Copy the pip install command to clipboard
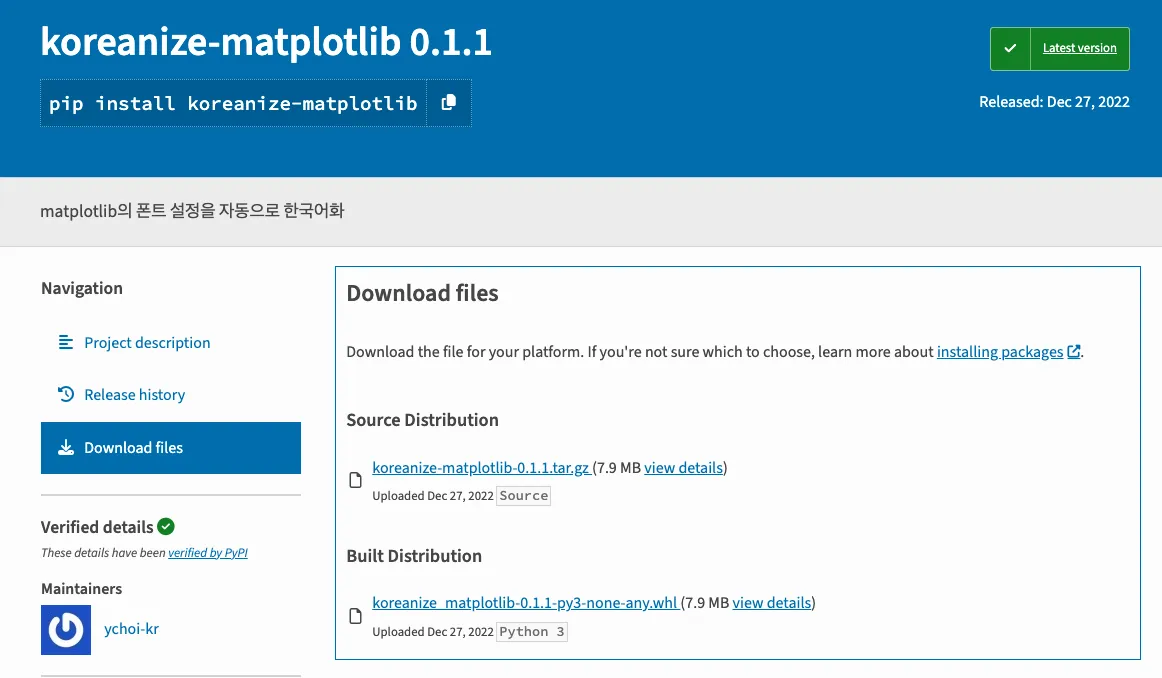This screenshot has width=1162, height=678. click(448, 103)
